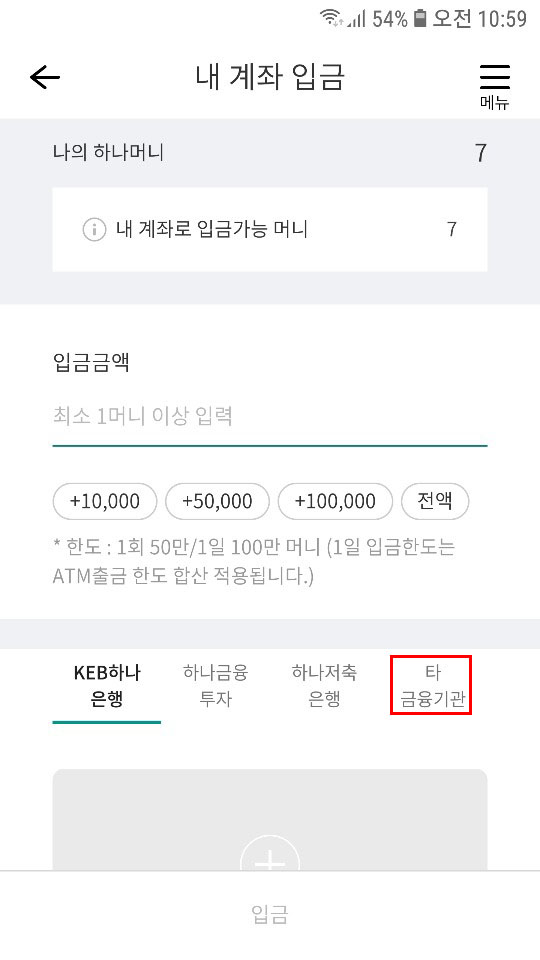Tap the back arrow icon
Image resolution: width=540 pixels, height=960 pixels.
45,77
